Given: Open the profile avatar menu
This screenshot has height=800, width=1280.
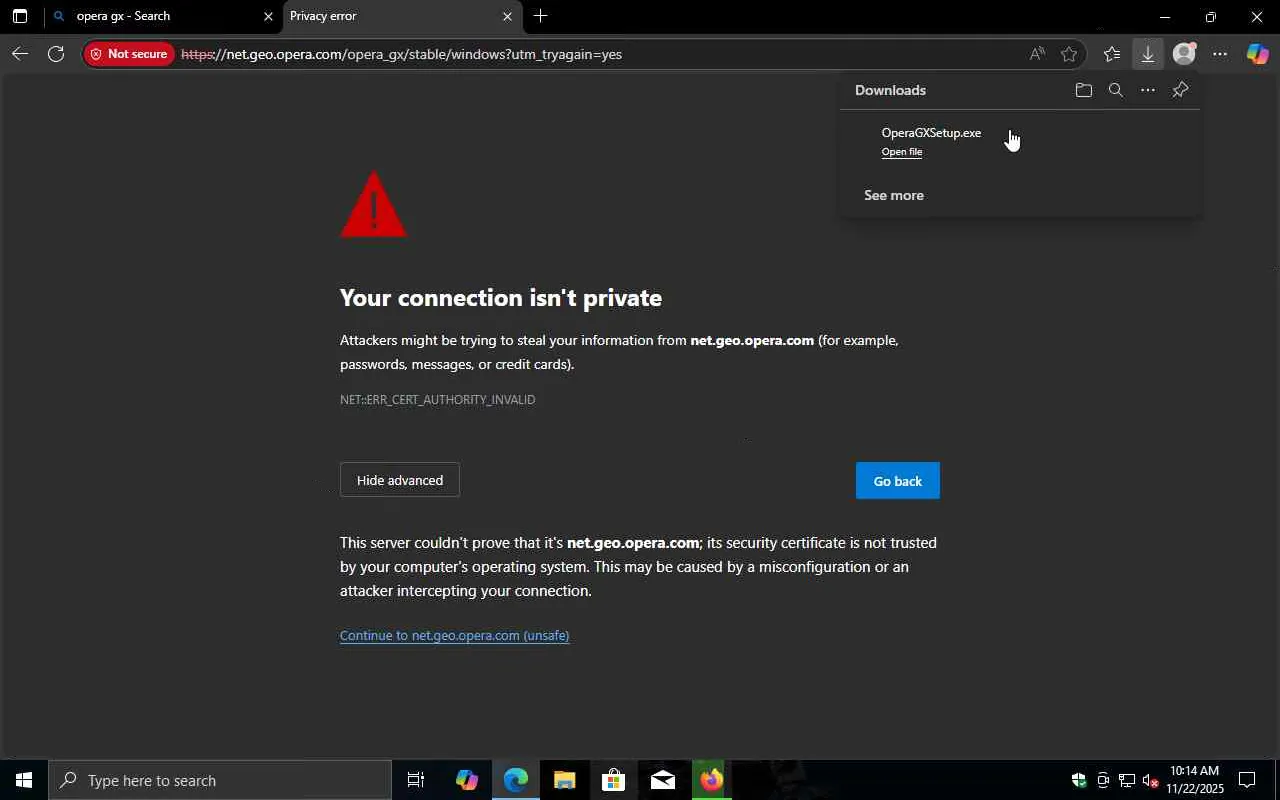Looking at the screenshot, I should (1184, 54).
